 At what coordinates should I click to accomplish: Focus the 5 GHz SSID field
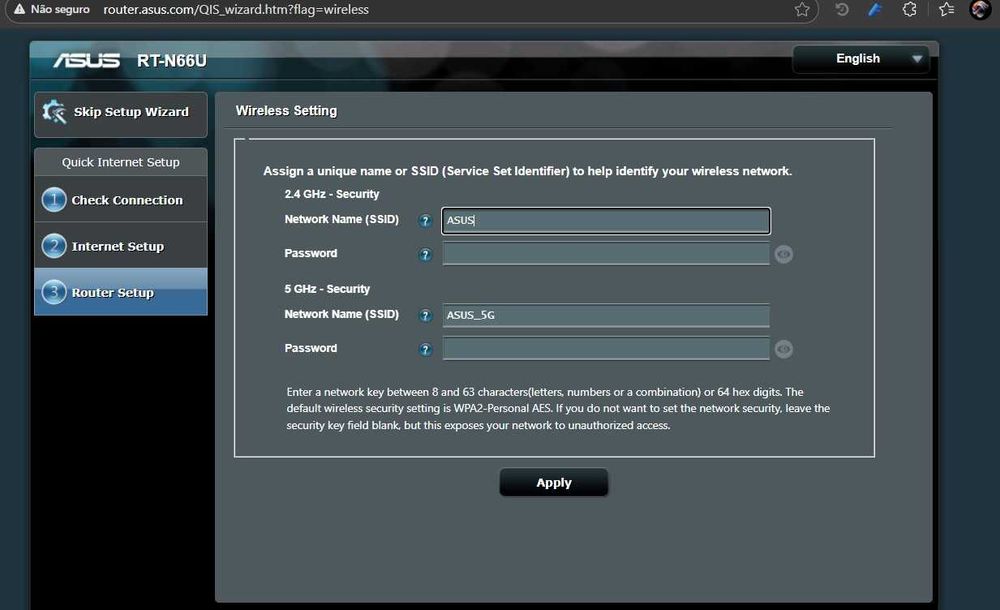(x=606, y=315)
